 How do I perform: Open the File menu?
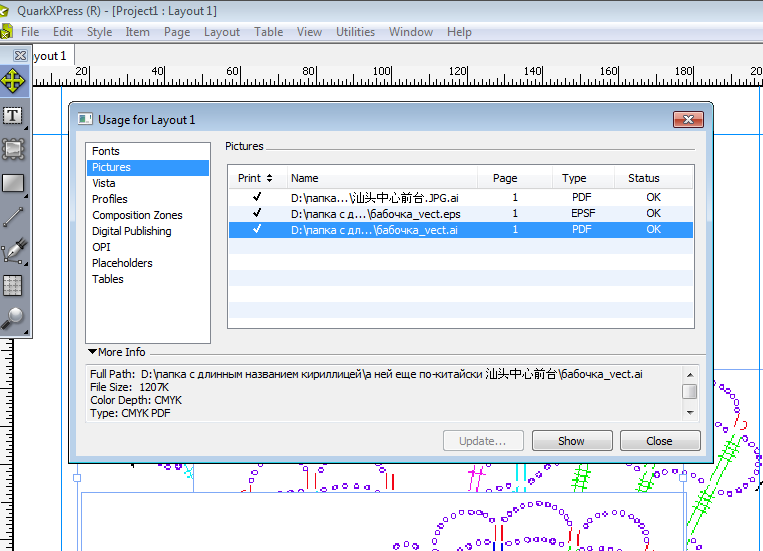[x=30, y=32]
